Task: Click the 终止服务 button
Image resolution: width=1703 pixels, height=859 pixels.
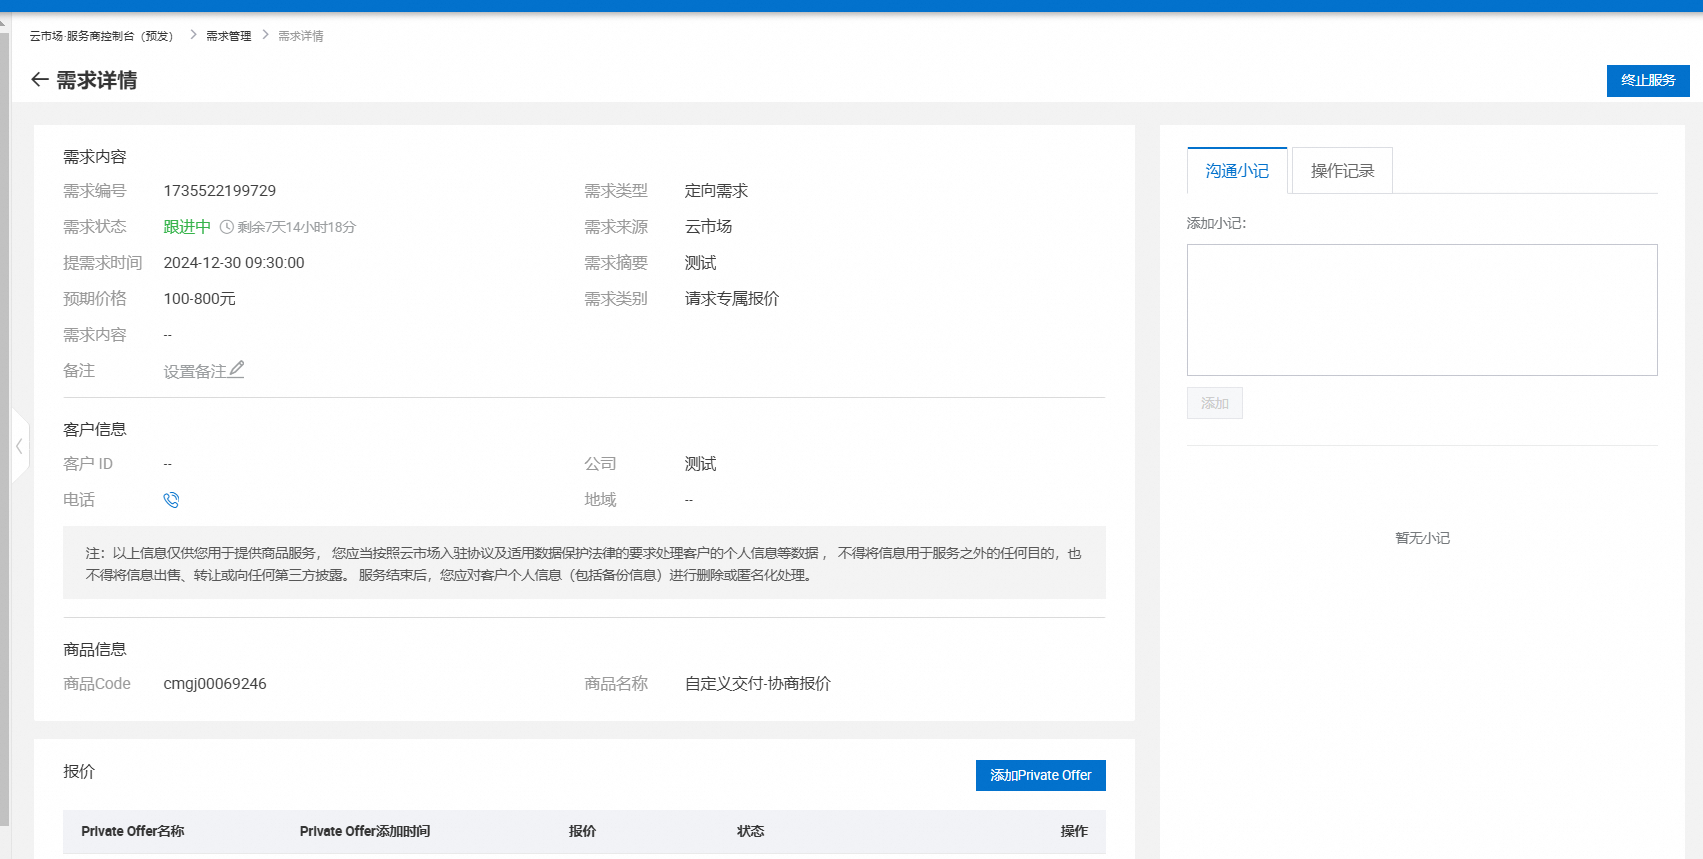Action: pyautogui.click(x=1648, y=80)
